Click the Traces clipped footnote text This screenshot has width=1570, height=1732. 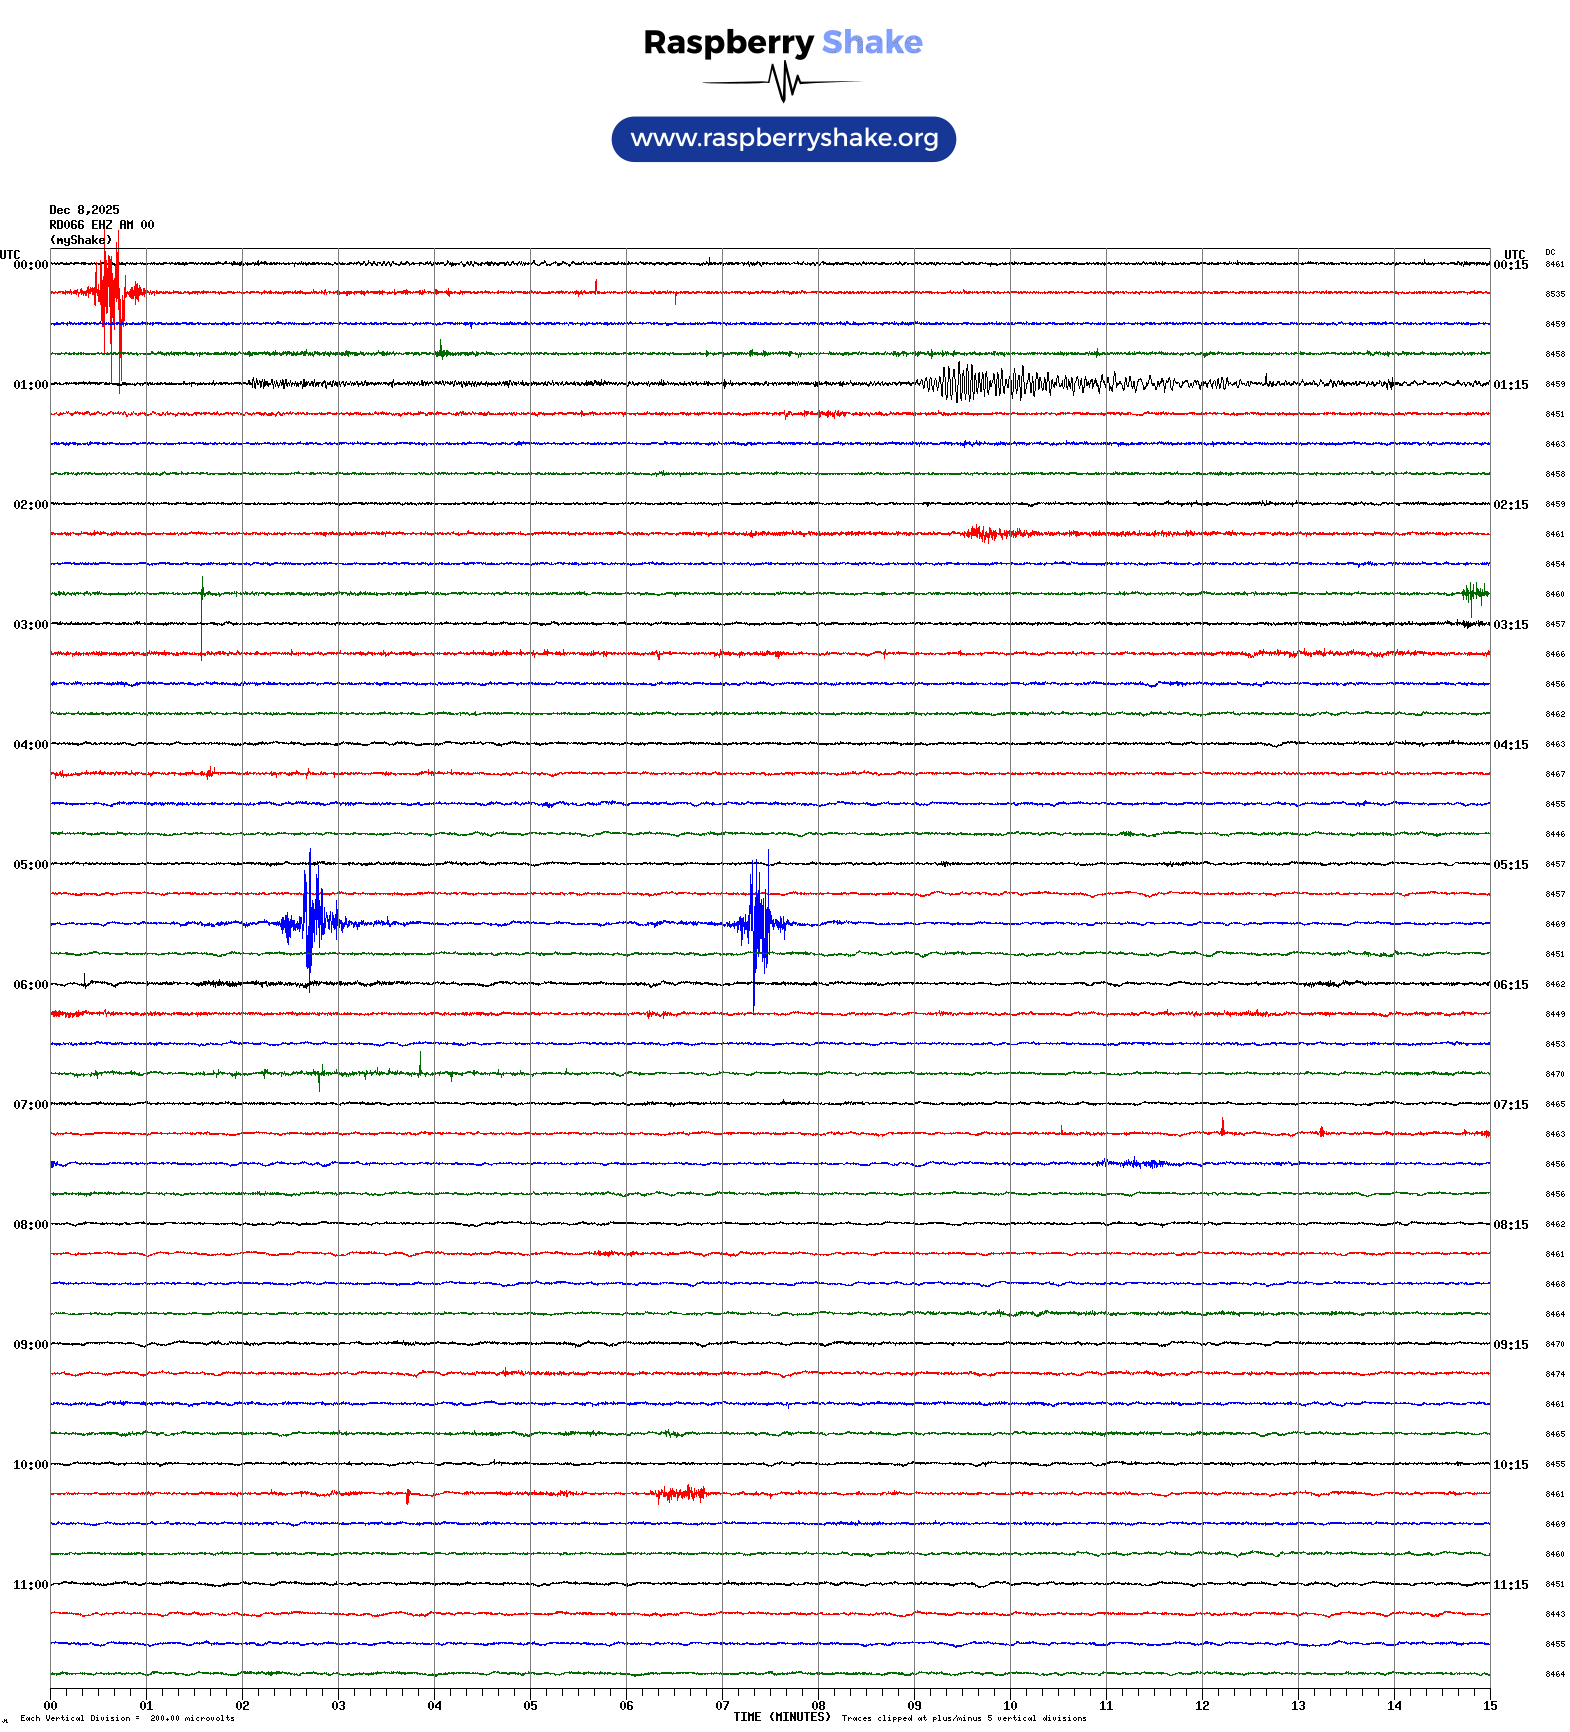pos(963,1718)
